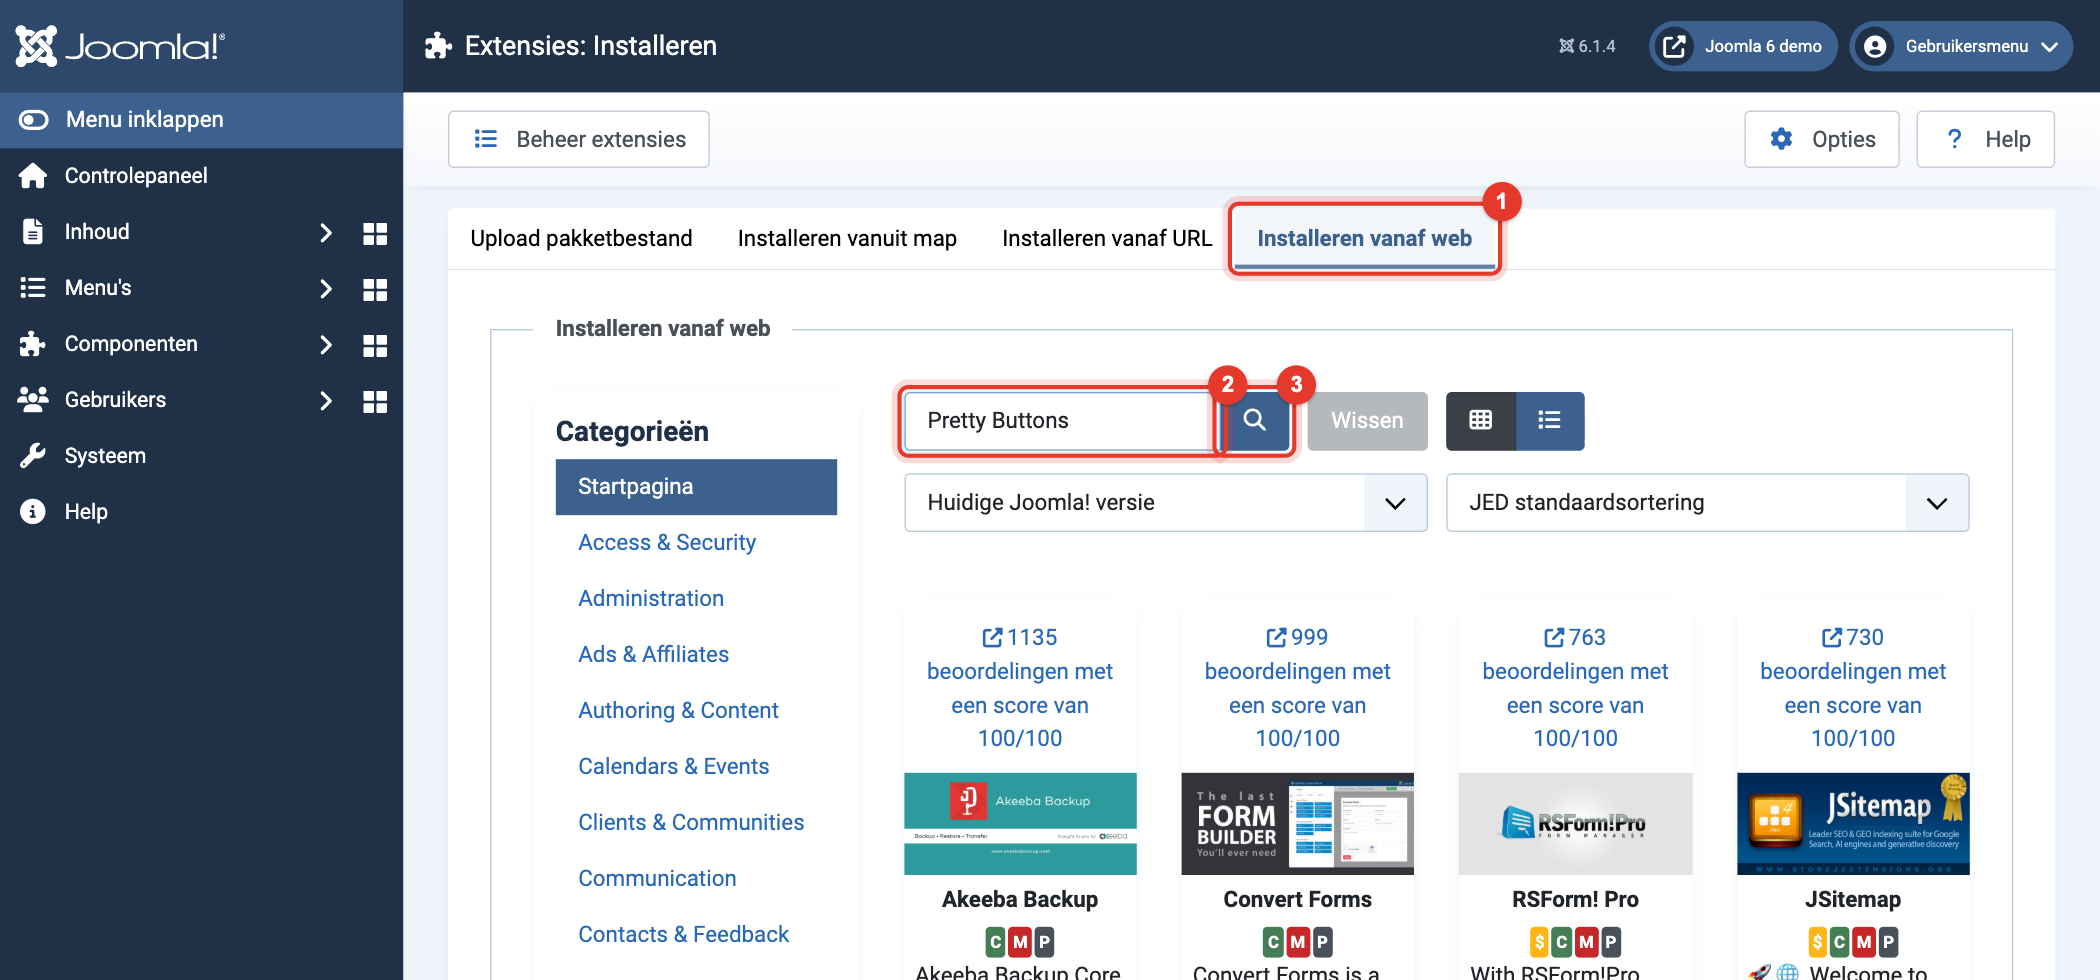2100x980 pixels.
Task: Click the Inhoud file icon
Action: tap(33, 232)
